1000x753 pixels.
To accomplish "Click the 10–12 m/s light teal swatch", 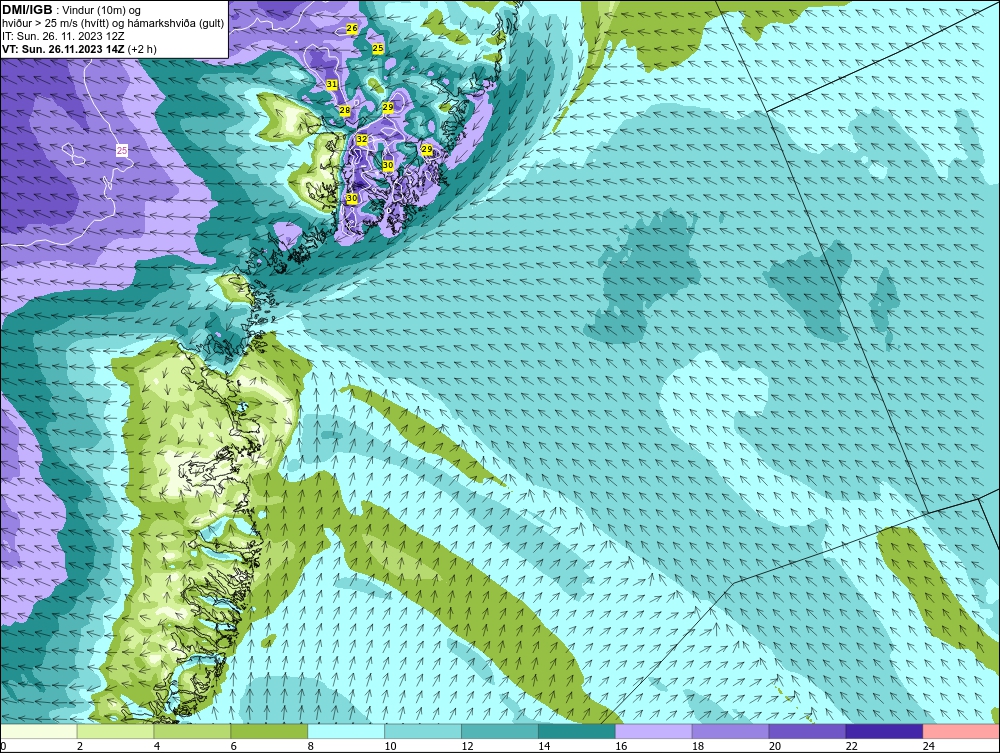I will click(423, 731).
